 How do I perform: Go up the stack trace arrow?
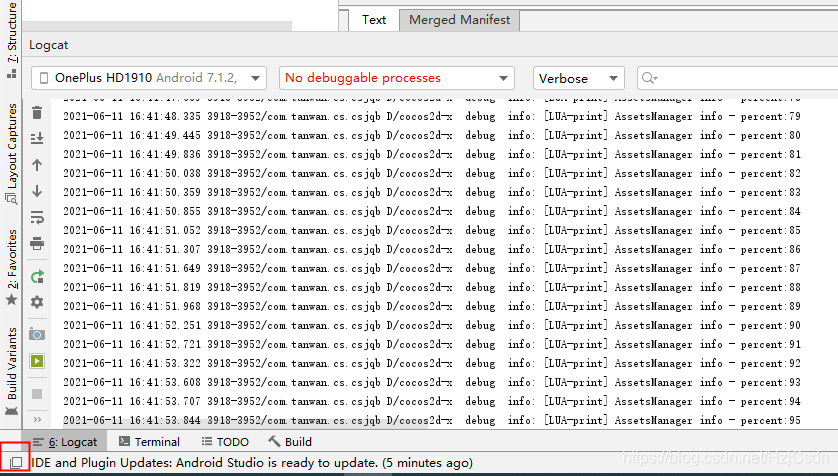point(37,165)
